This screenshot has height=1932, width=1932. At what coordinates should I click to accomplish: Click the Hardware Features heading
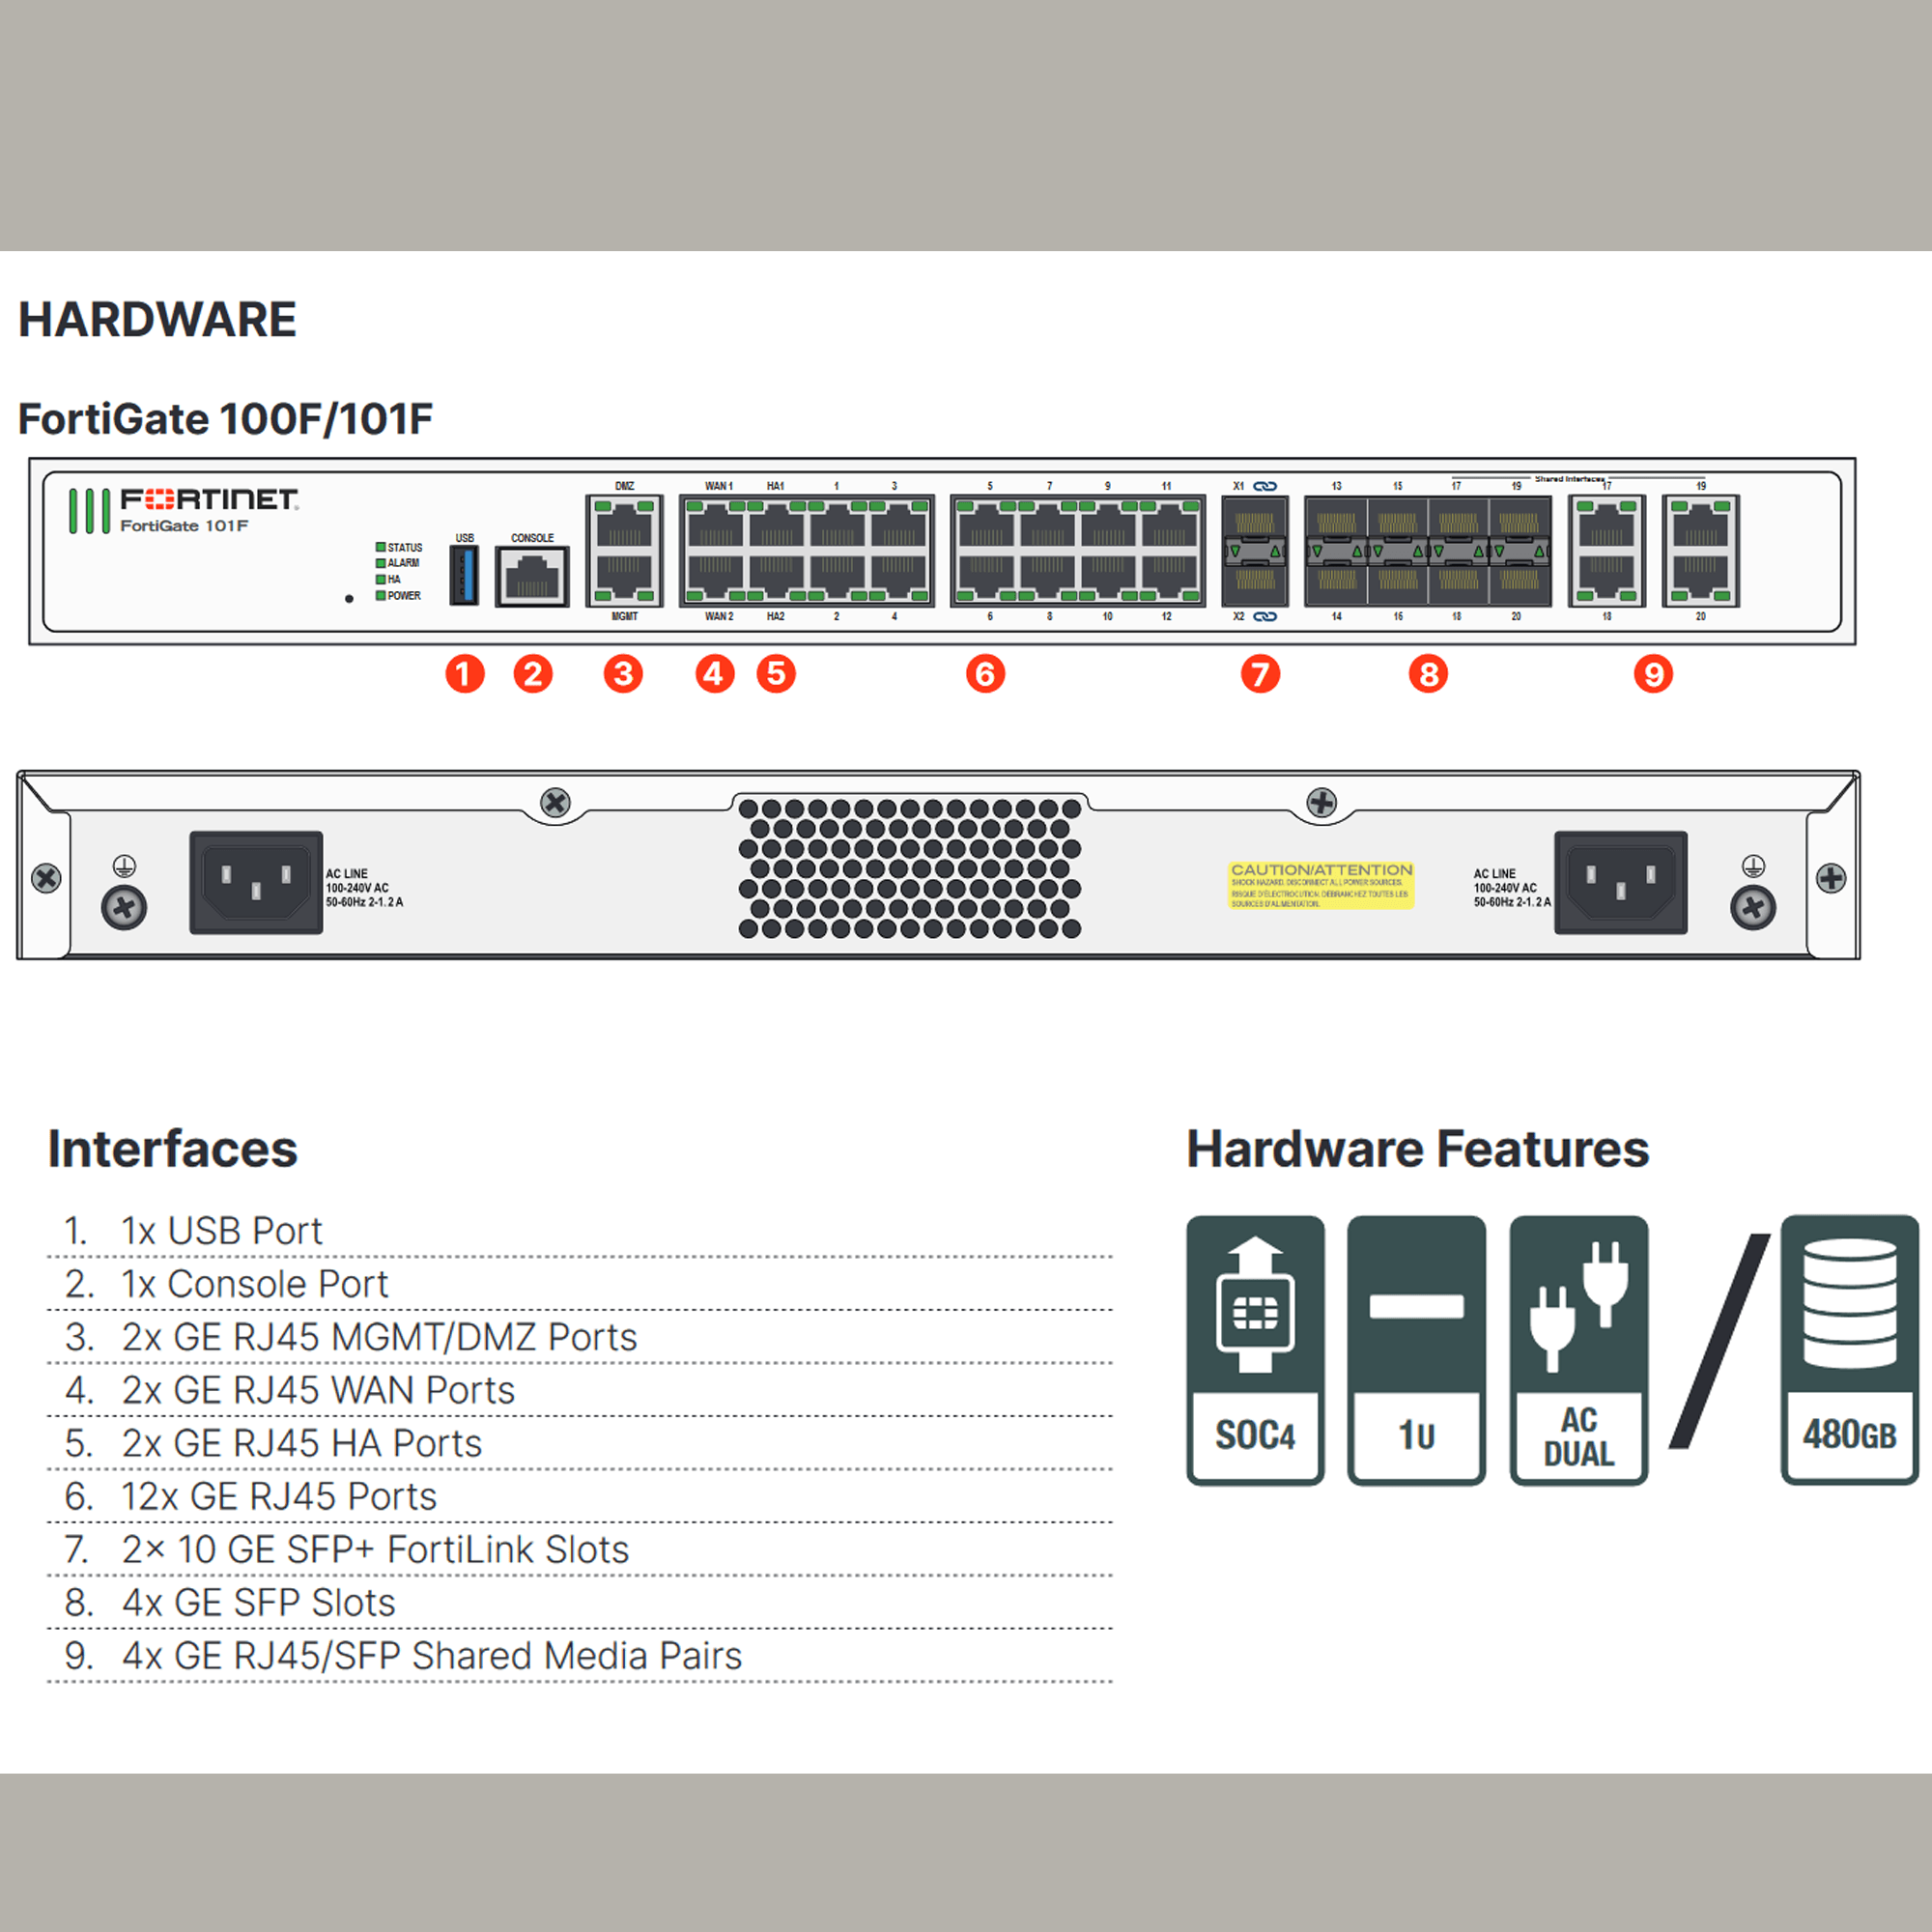pos(1417,1148)
